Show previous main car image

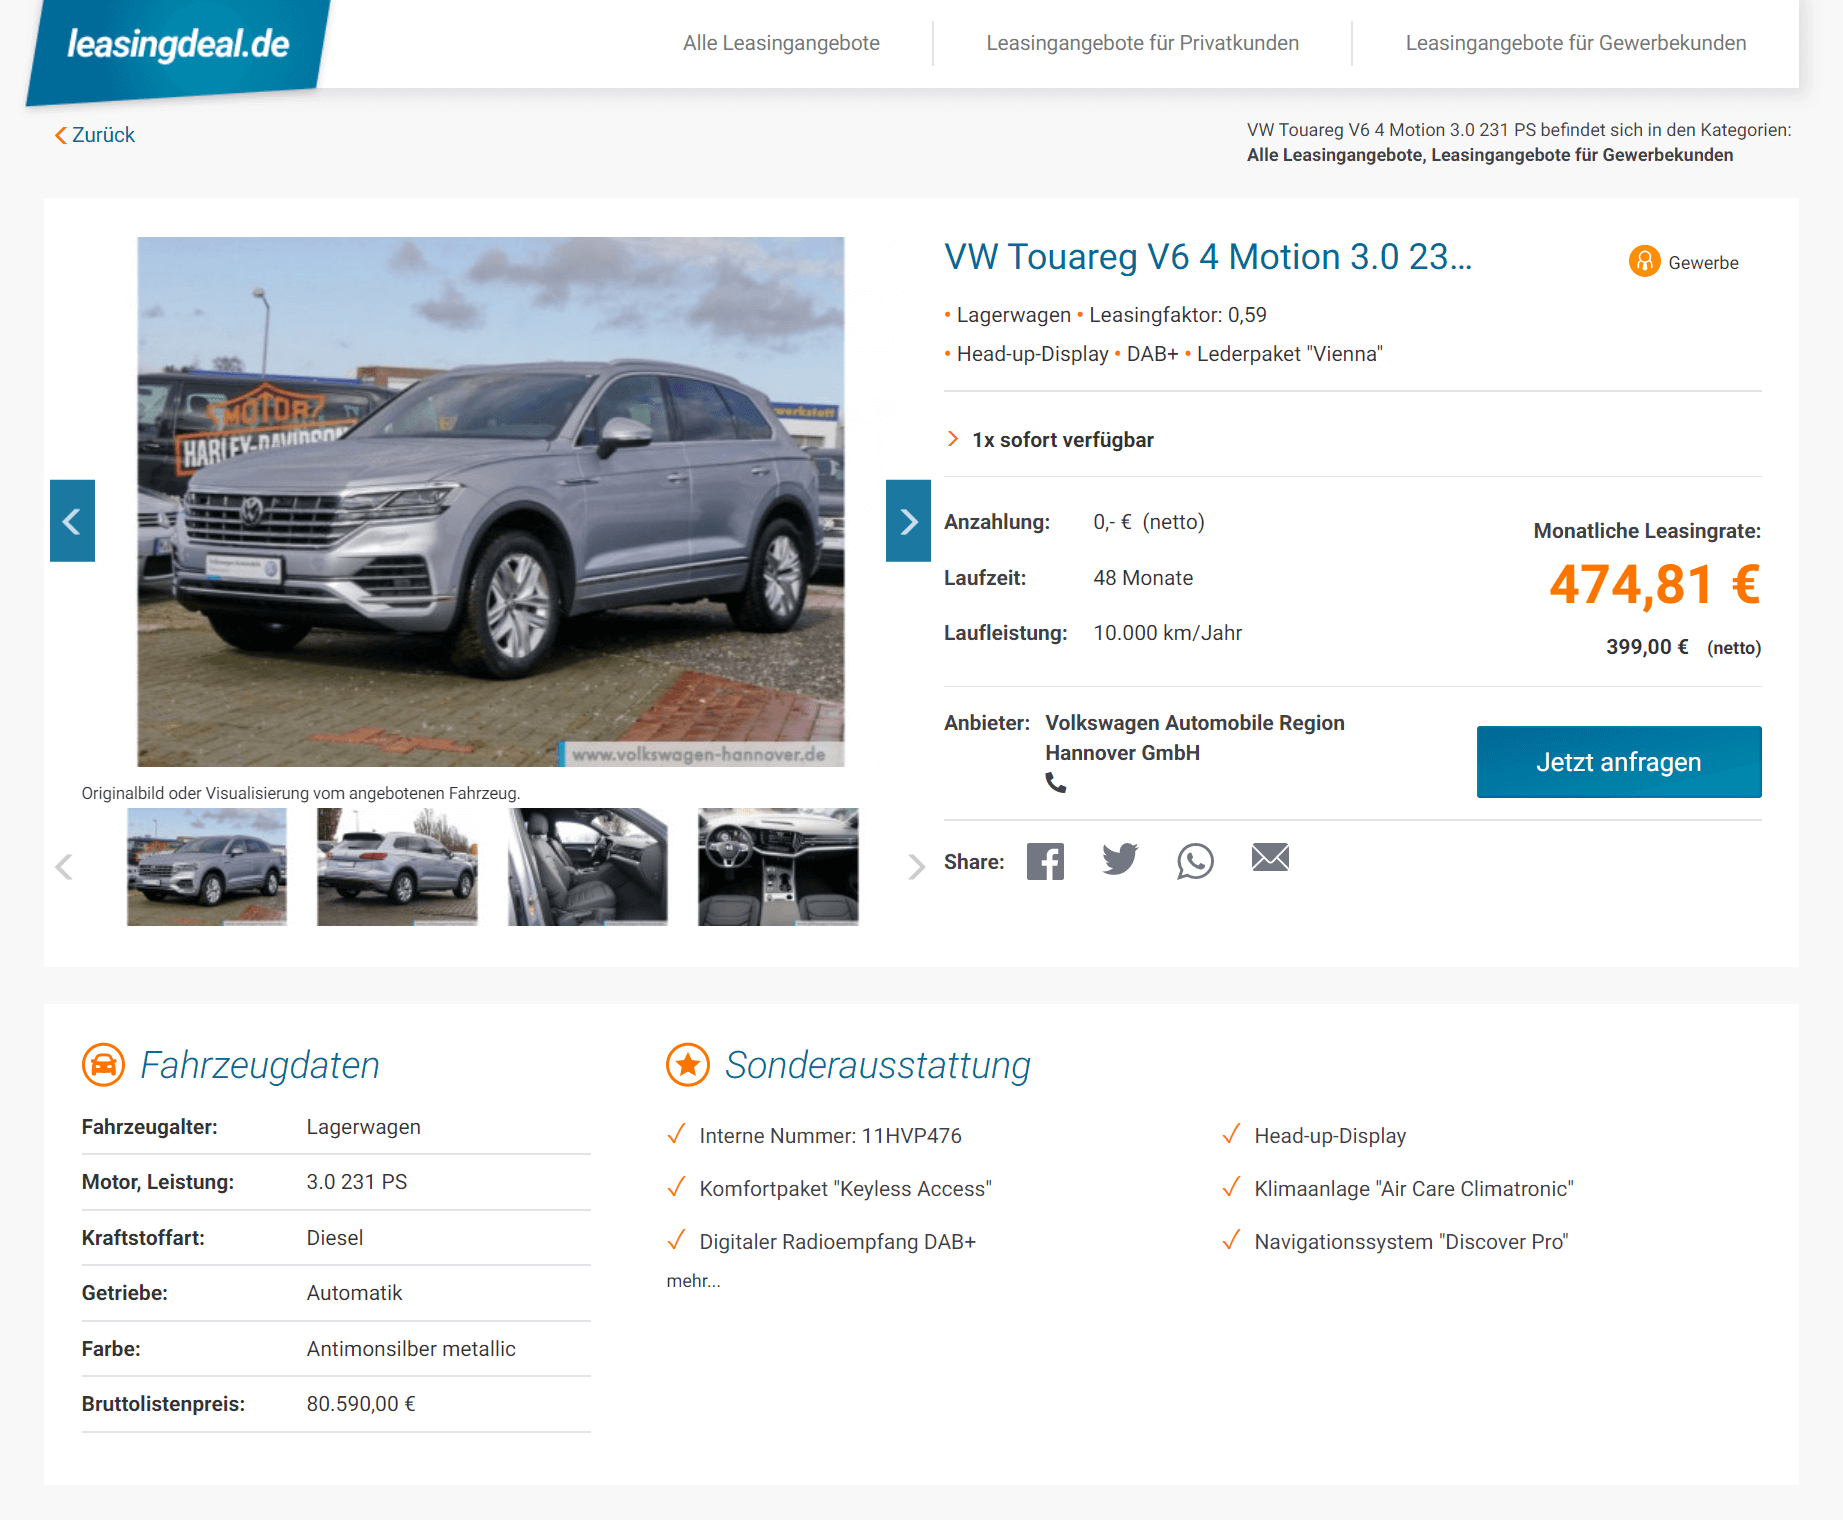[x=72, y=521]
